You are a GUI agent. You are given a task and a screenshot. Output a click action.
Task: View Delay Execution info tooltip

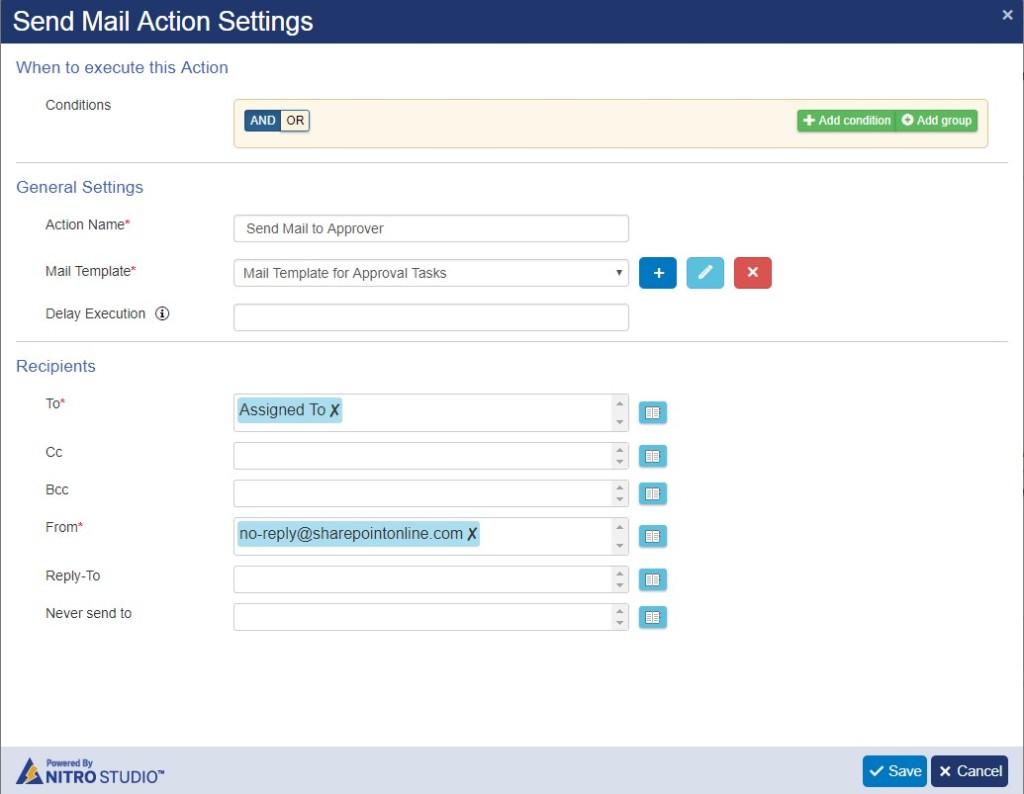pos(160,313)
